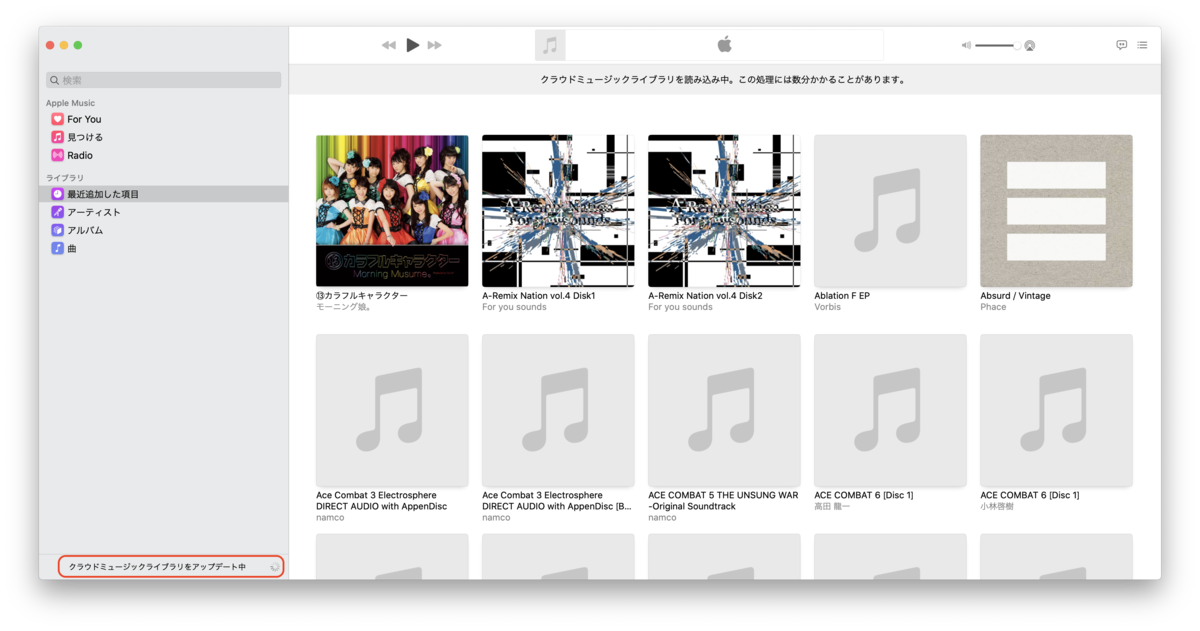Click the speaker volume icon
This screenshot has height=631, width=1200.
pos(966,45)
